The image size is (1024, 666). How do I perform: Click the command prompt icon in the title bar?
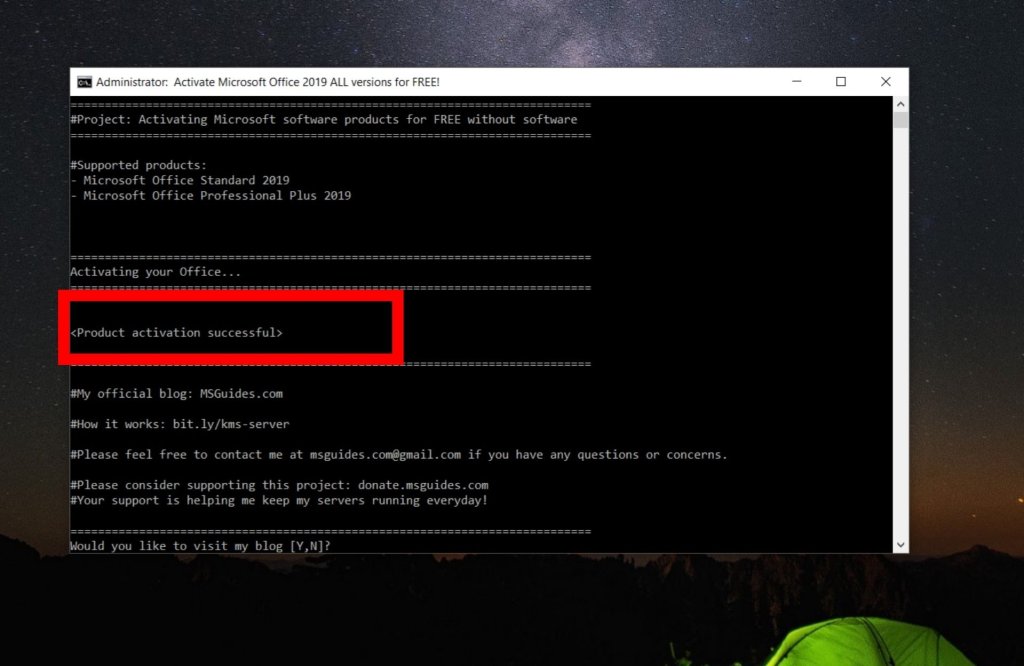point(85,82)
